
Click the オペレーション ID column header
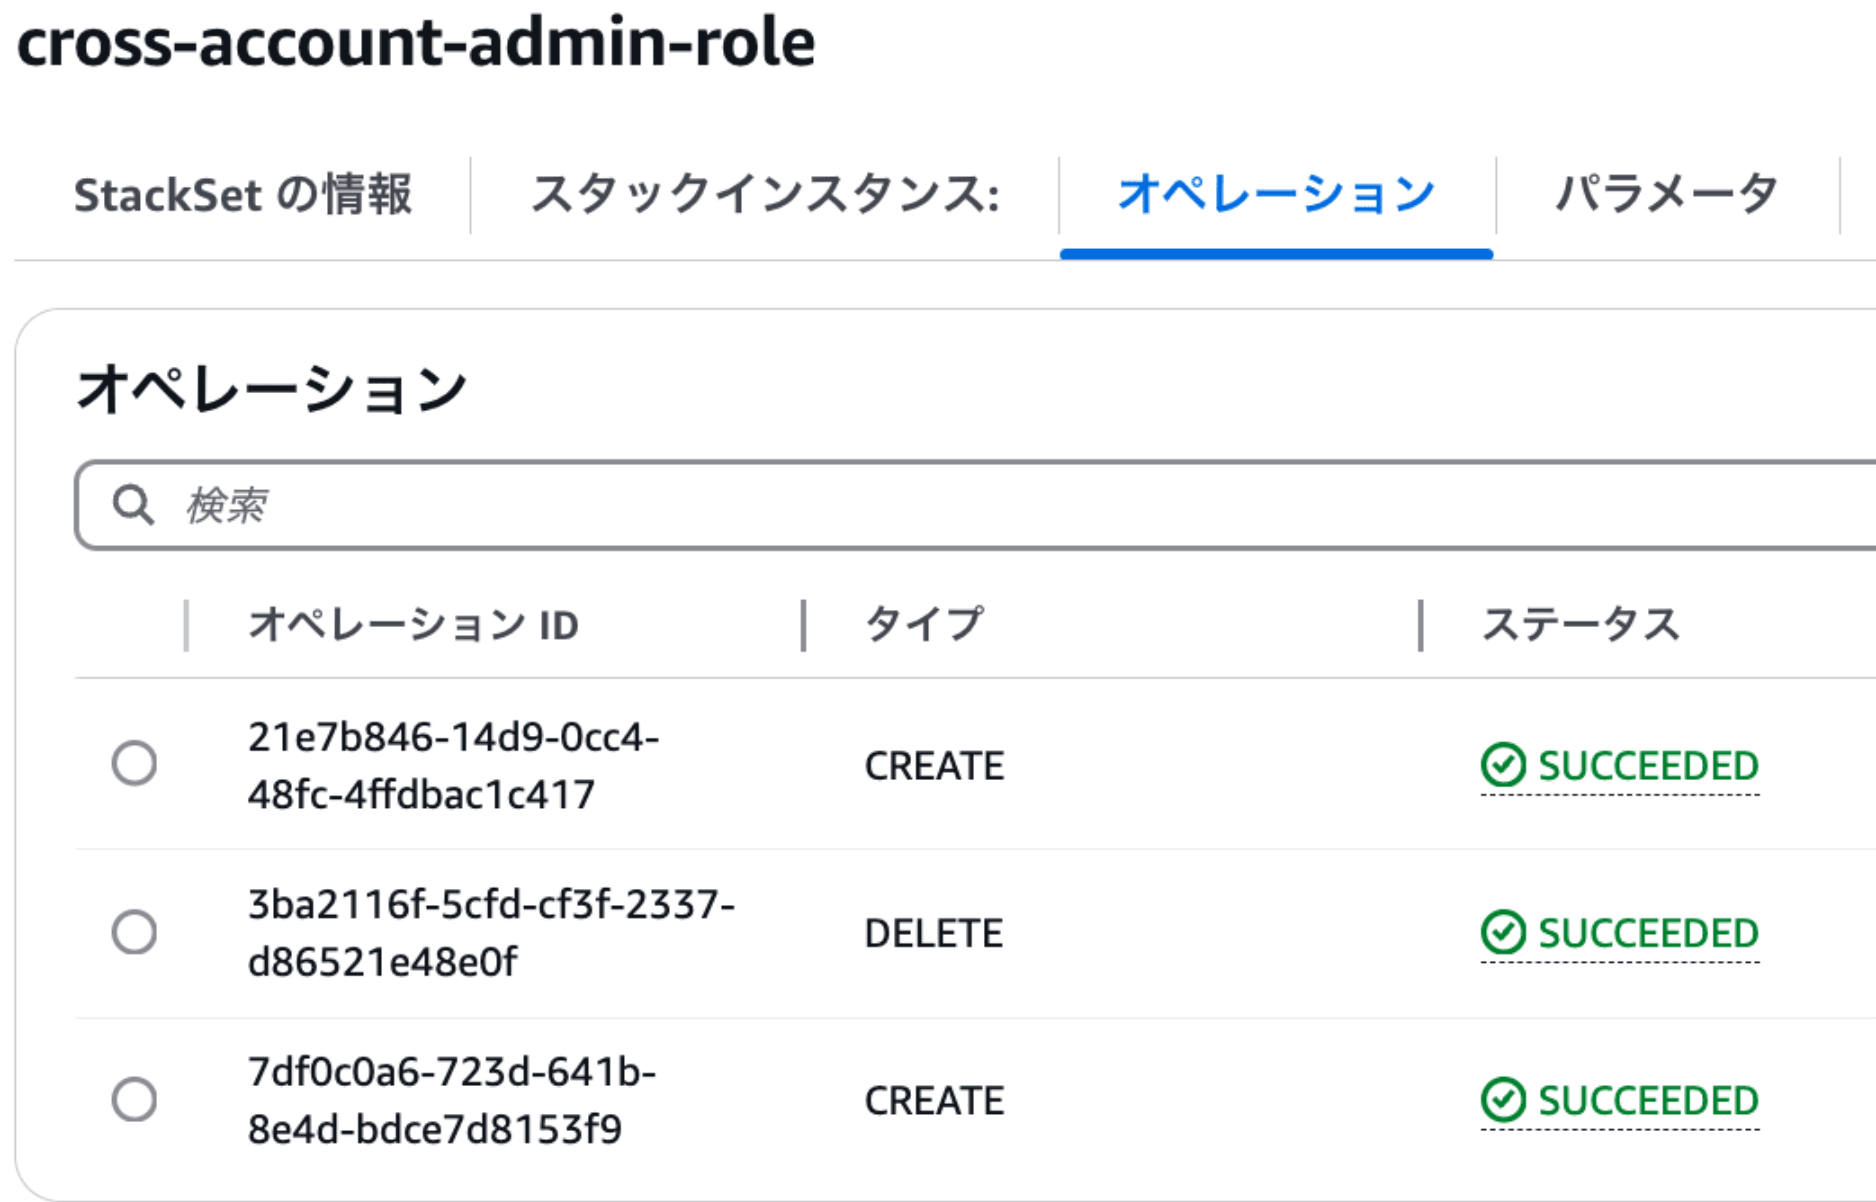413,625
